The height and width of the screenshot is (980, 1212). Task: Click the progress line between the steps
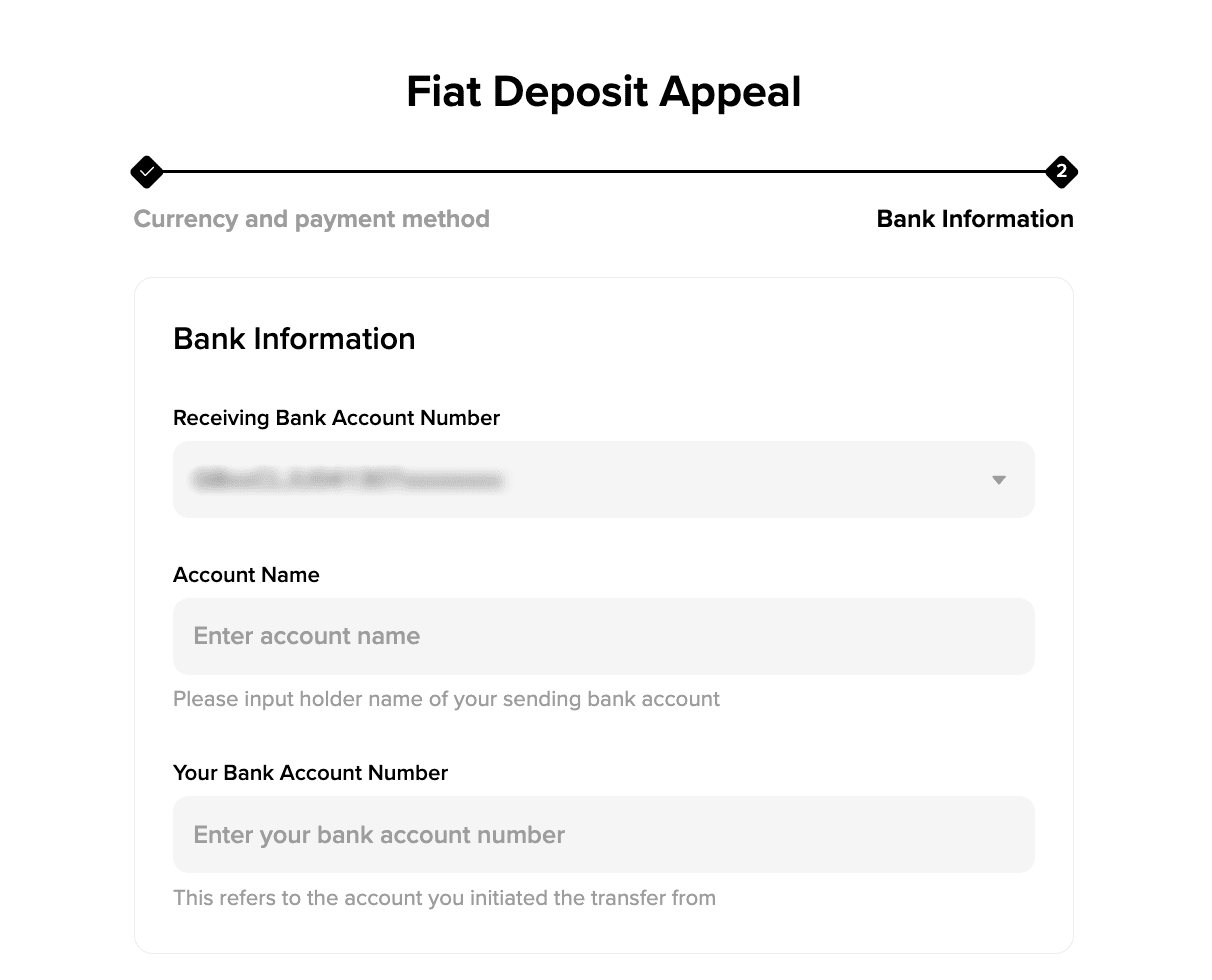604,172
